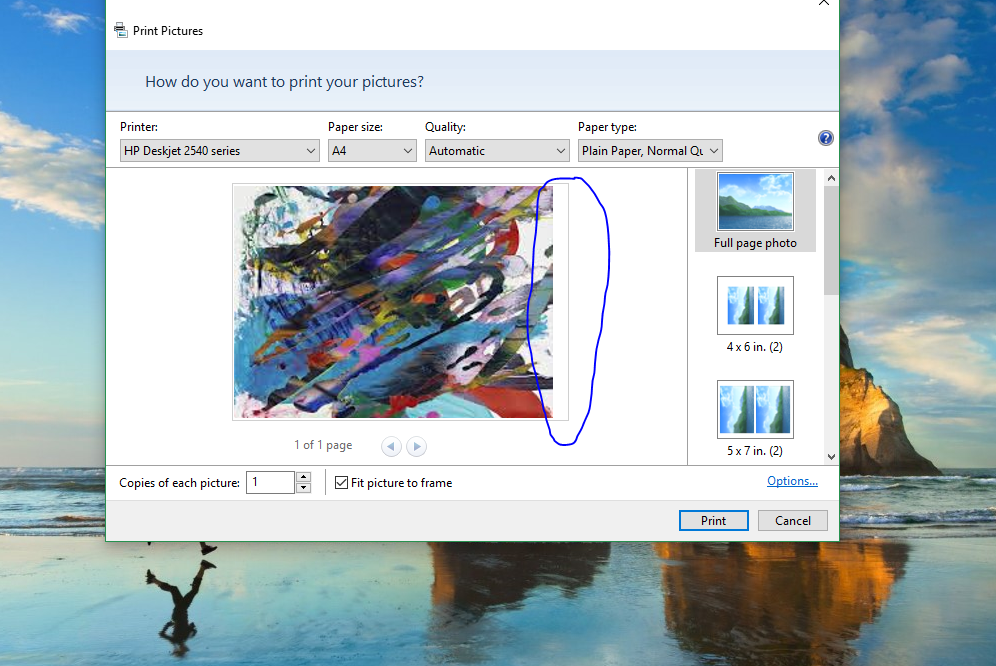Increase copies with the up spinner arrow
Image resolution: width=996 pixels, height=666 pixels.
coord(304,477)
